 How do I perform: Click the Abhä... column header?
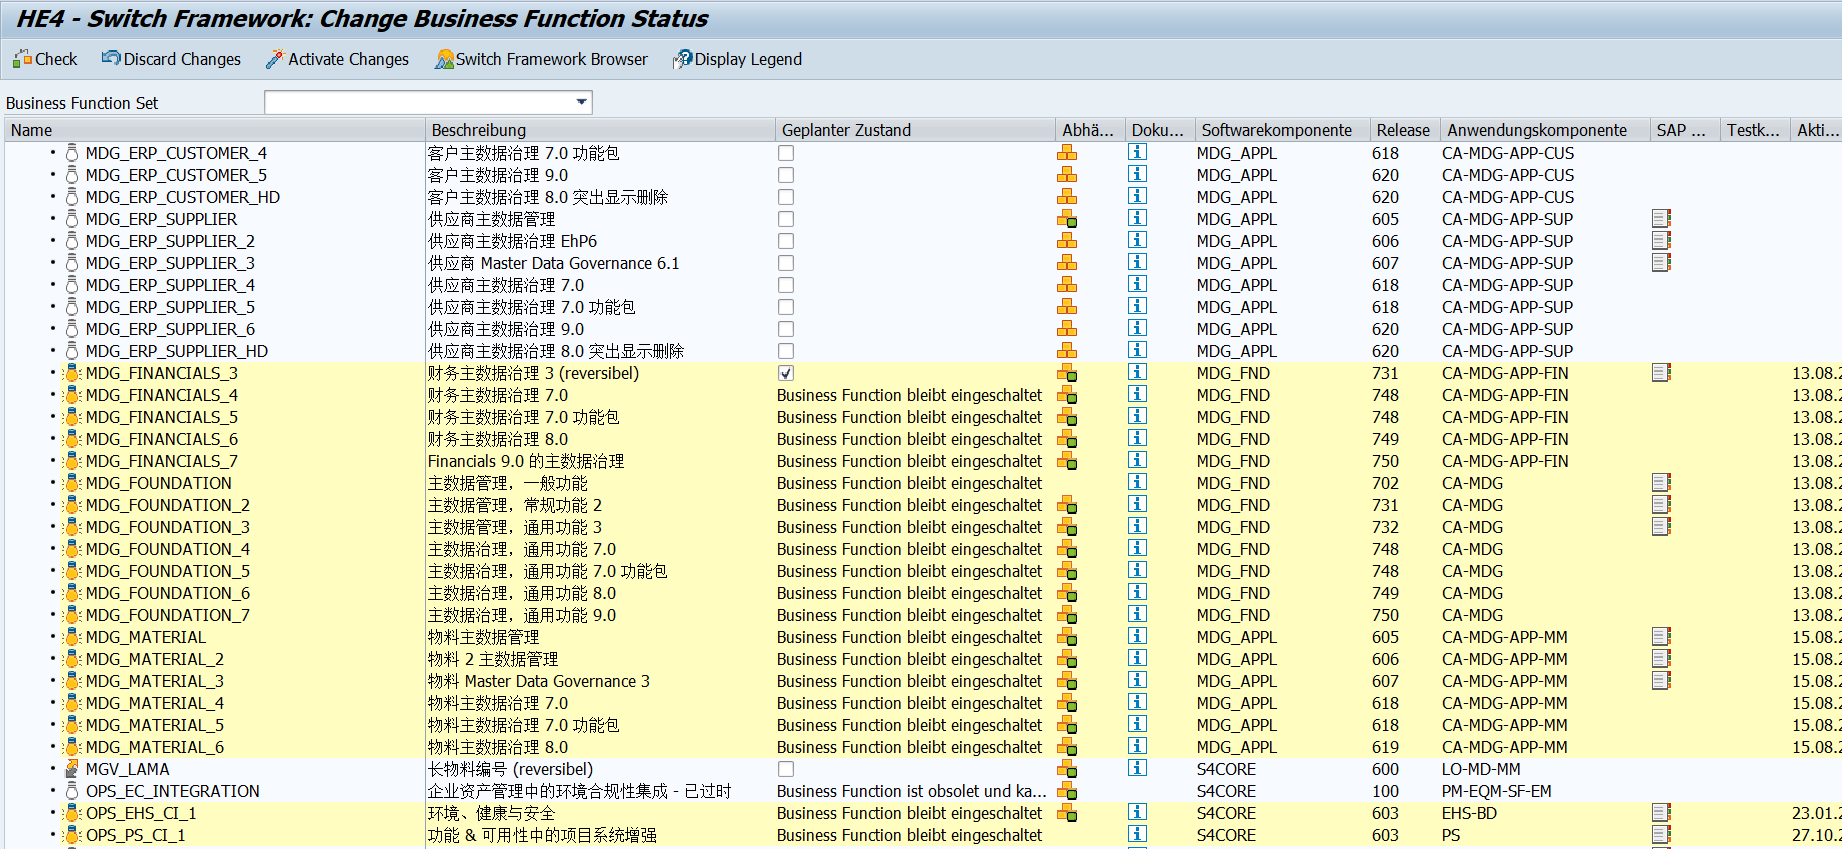[x=1090, y=130]
